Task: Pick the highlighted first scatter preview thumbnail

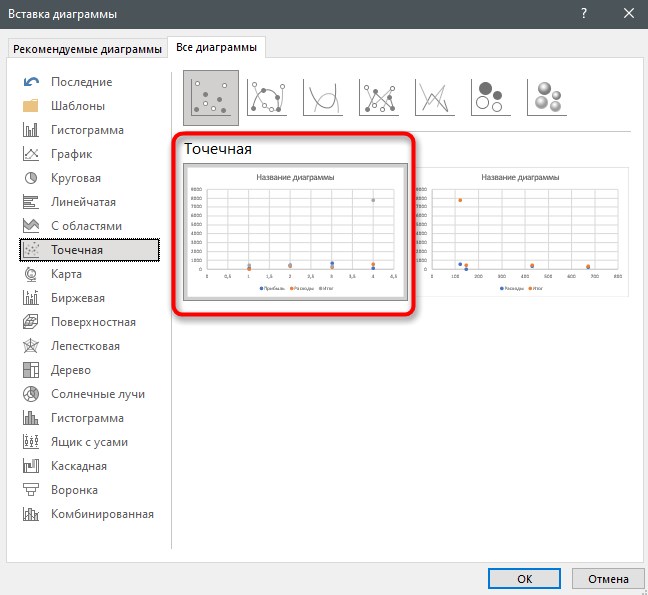Action: pos(295,232)
